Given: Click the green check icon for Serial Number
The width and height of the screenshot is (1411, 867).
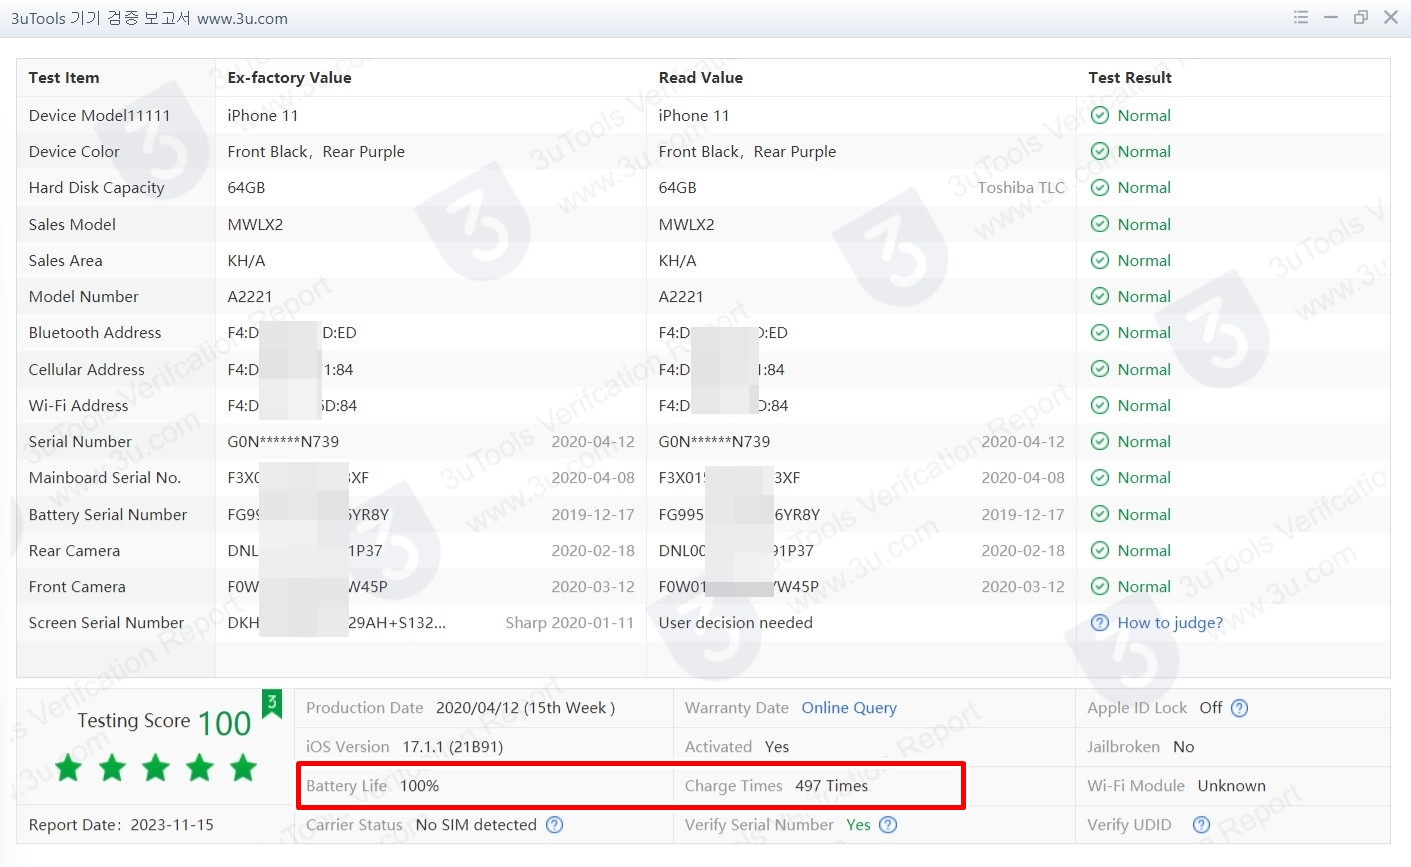Looking at the screenshot, I should [x=1100, y=441].
